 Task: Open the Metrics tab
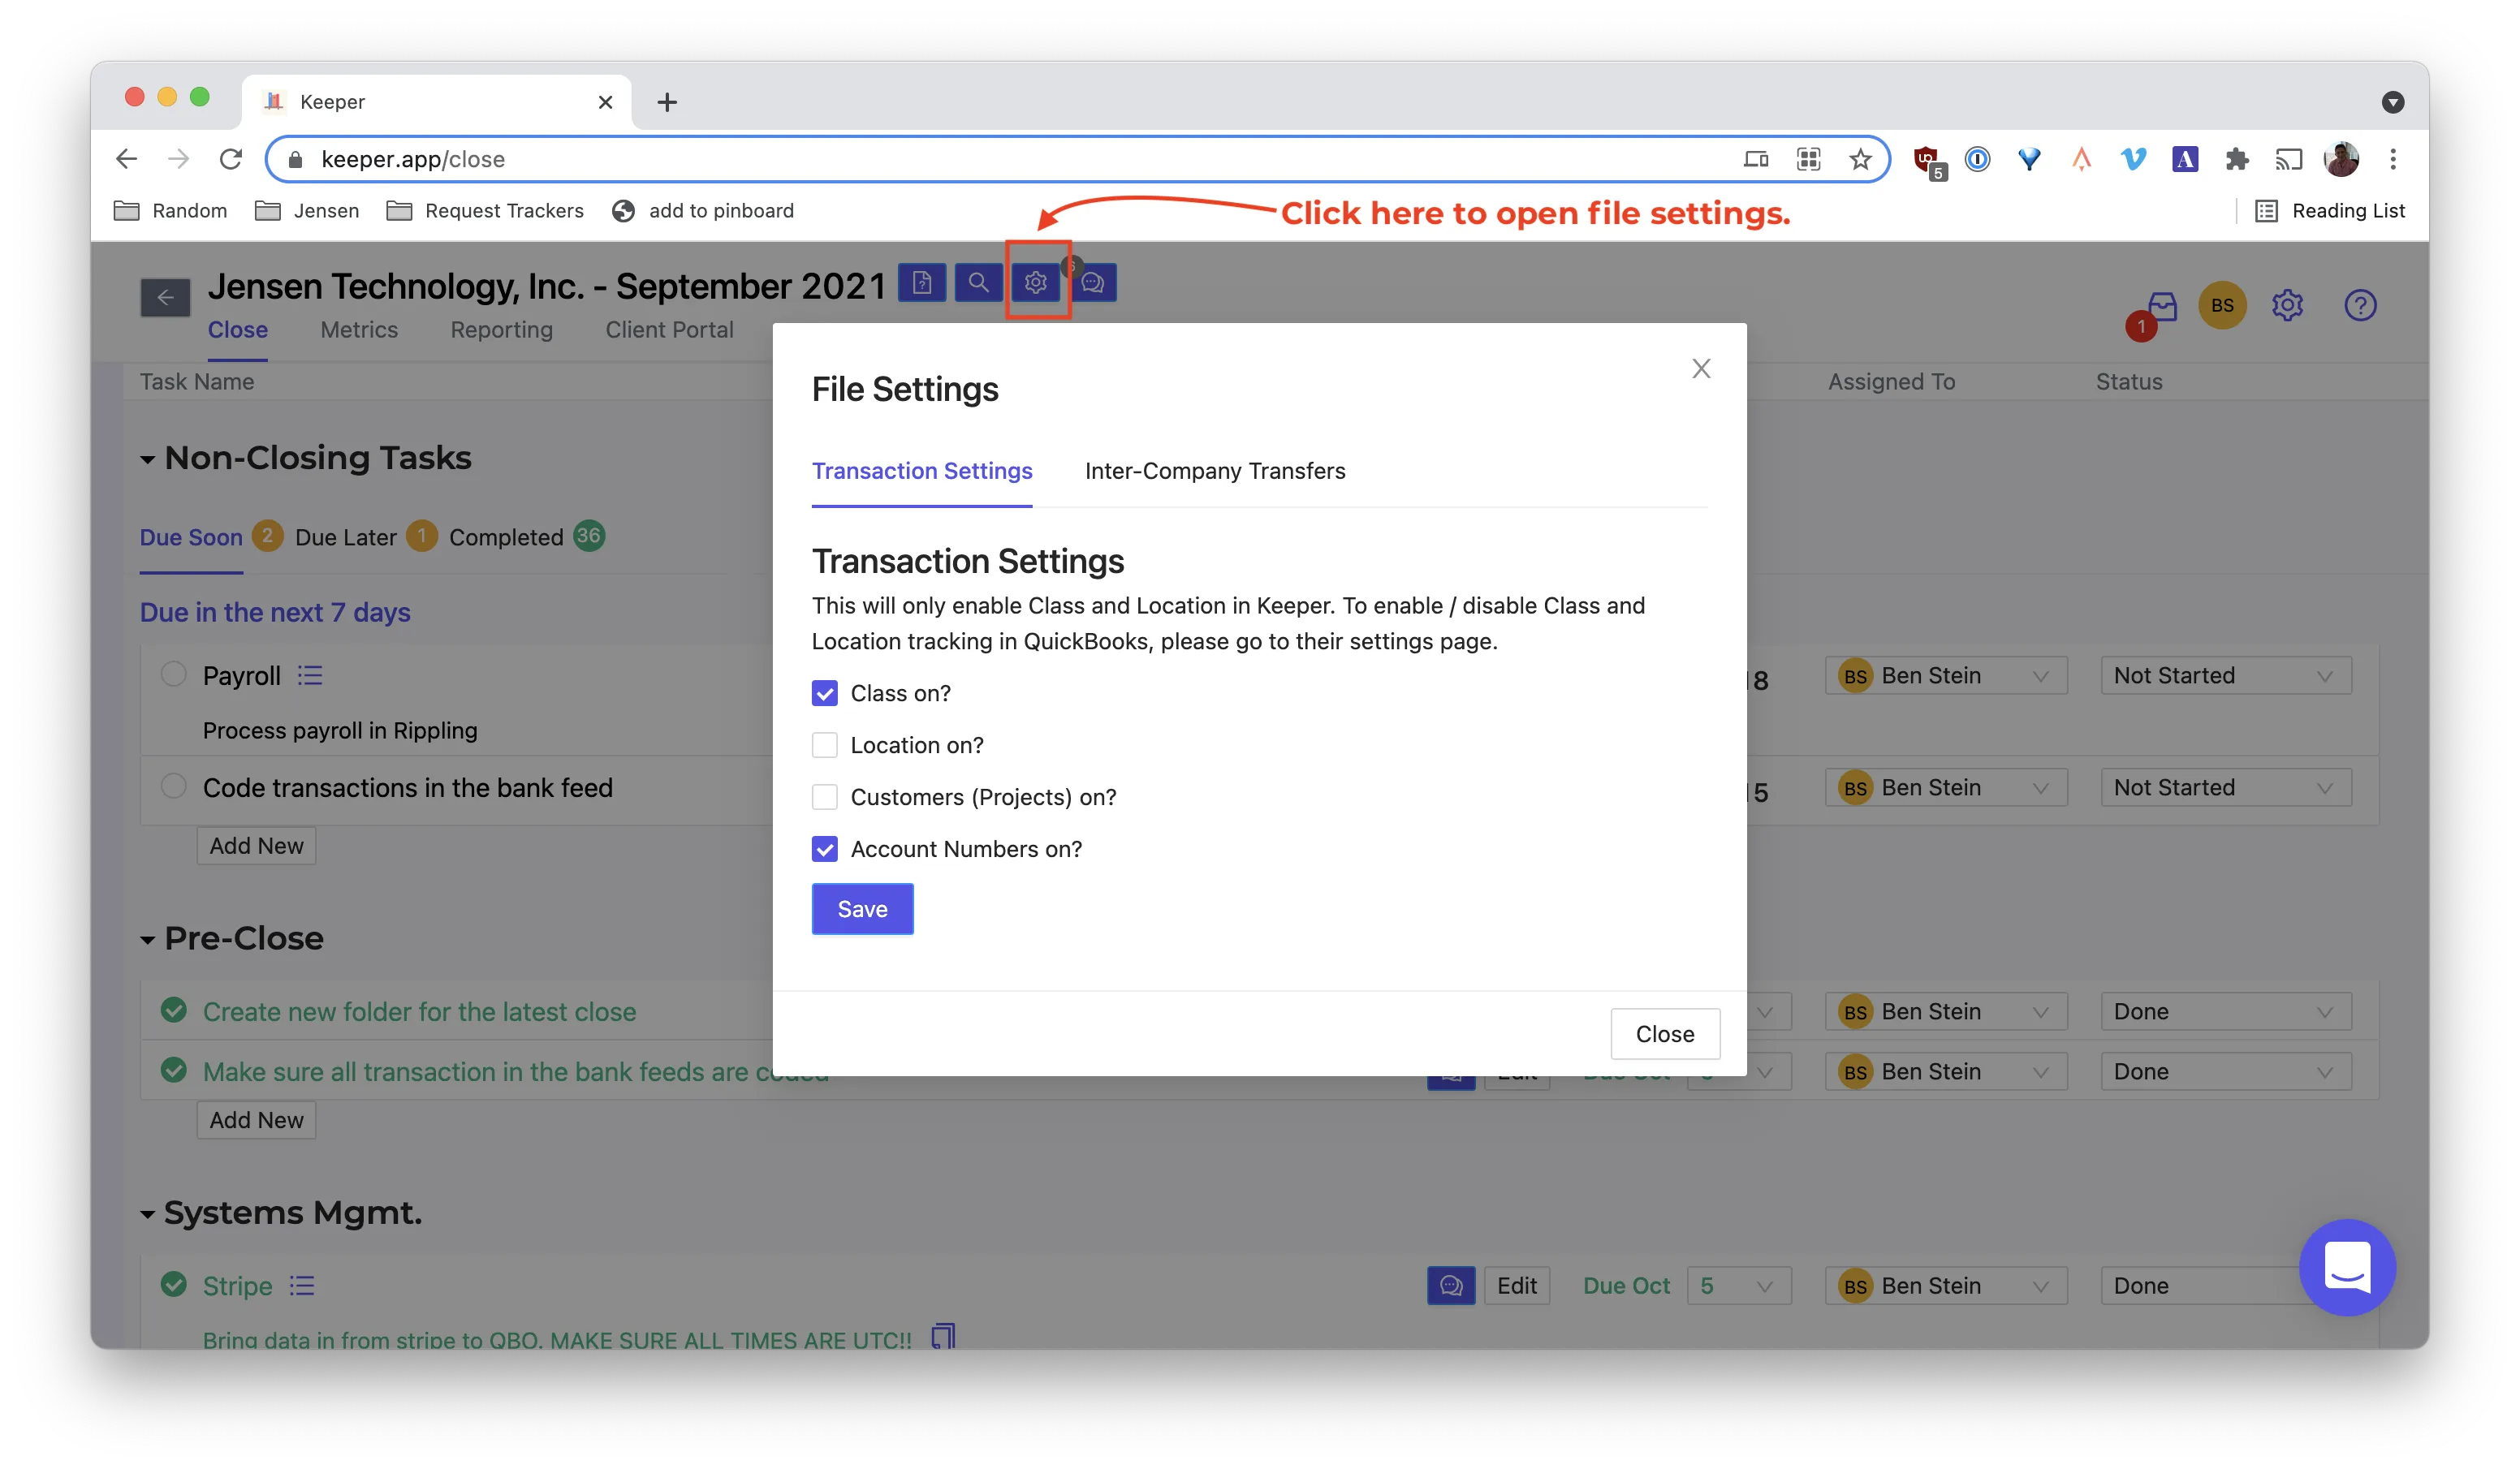359,330
